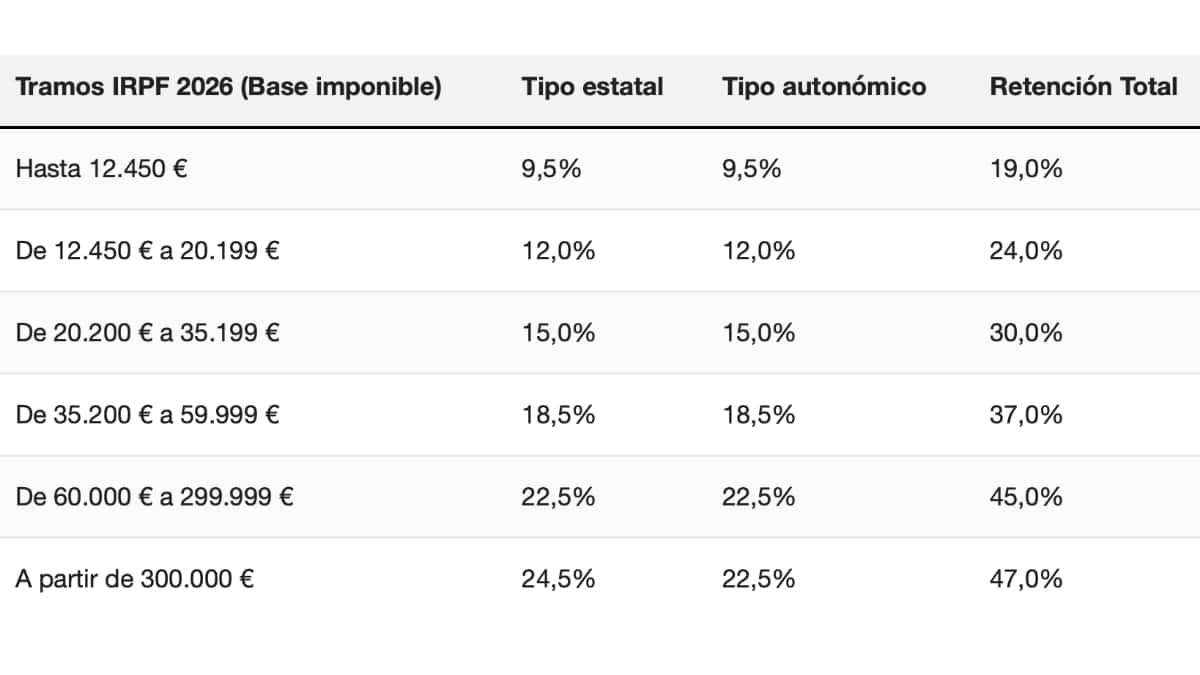The image size is (1200, 675).
Task: Click the "De 60.000 € a 299.999 €" bracket
Action: pos(154,497)
